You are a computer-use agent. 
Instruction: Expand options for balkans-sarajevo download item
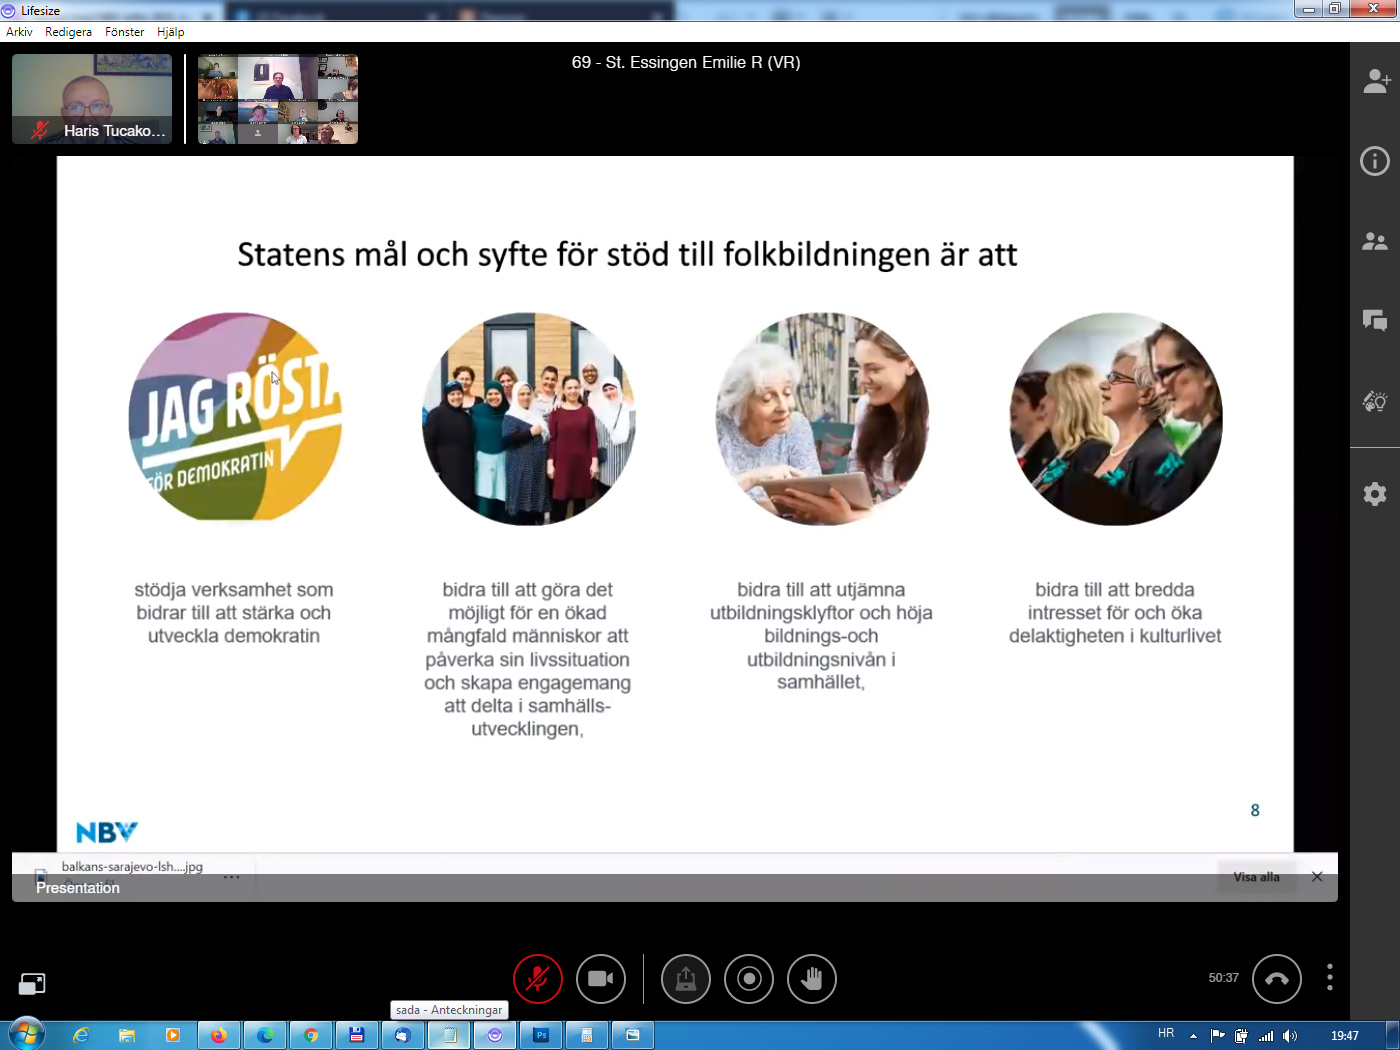(x=232, y=877)
